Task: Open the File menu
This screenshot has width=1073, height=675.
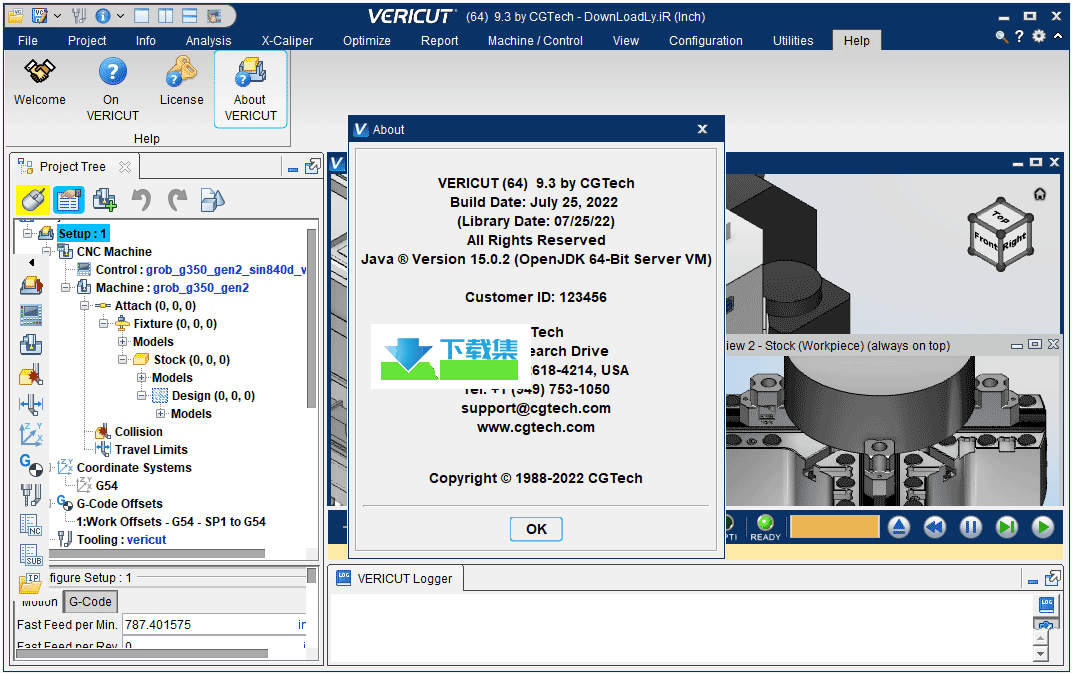Action: pos(28,40)
